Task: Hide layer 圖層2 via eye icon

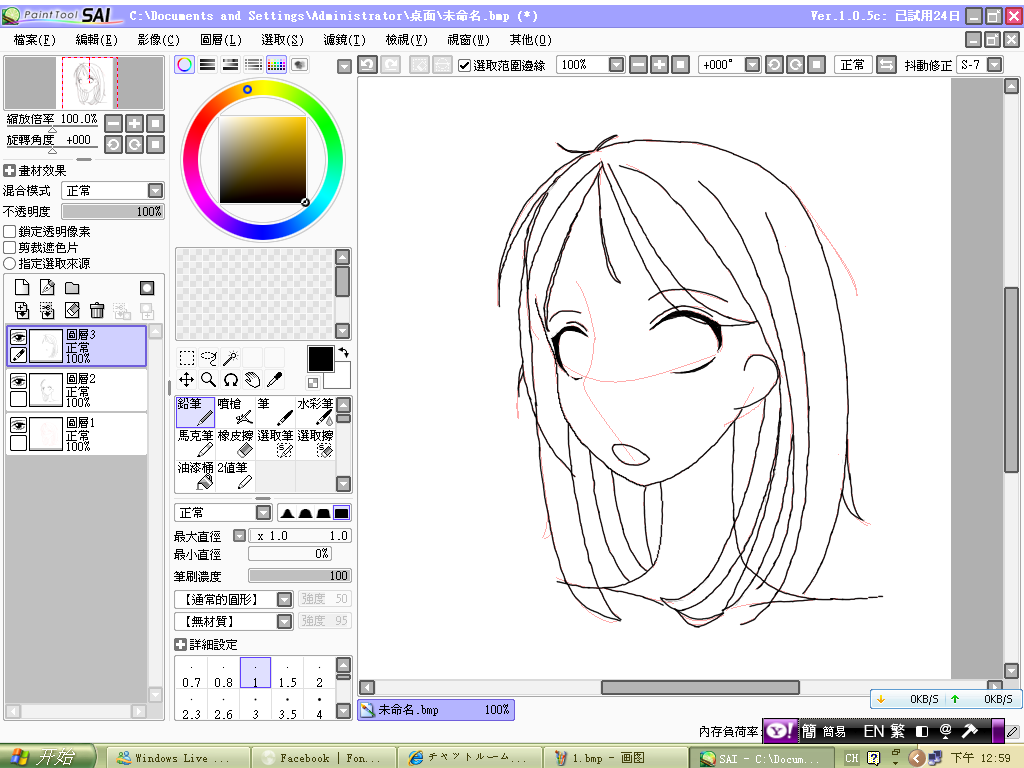Action: 18,381
